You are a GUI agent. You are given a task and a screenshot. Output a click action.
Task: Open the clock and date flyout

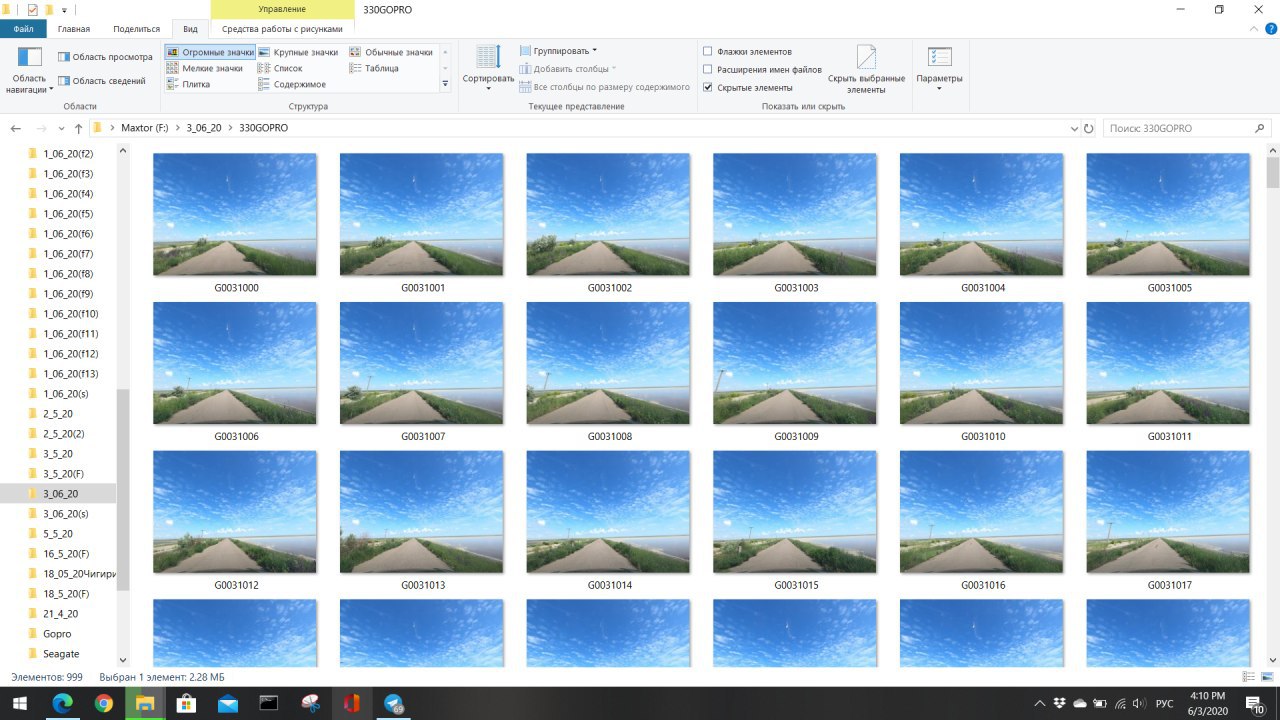[1207, 703]
